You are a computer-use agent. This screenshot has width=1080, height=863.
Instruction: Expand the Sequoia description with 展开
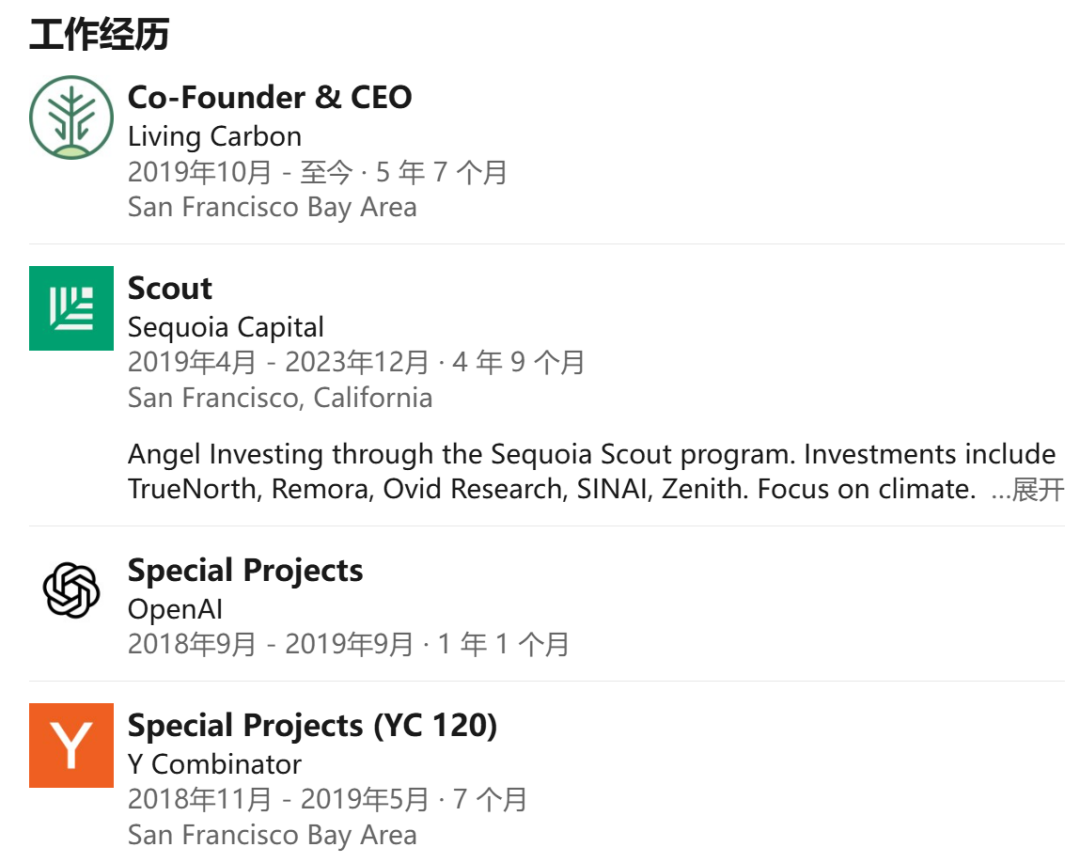[1038, 490]
